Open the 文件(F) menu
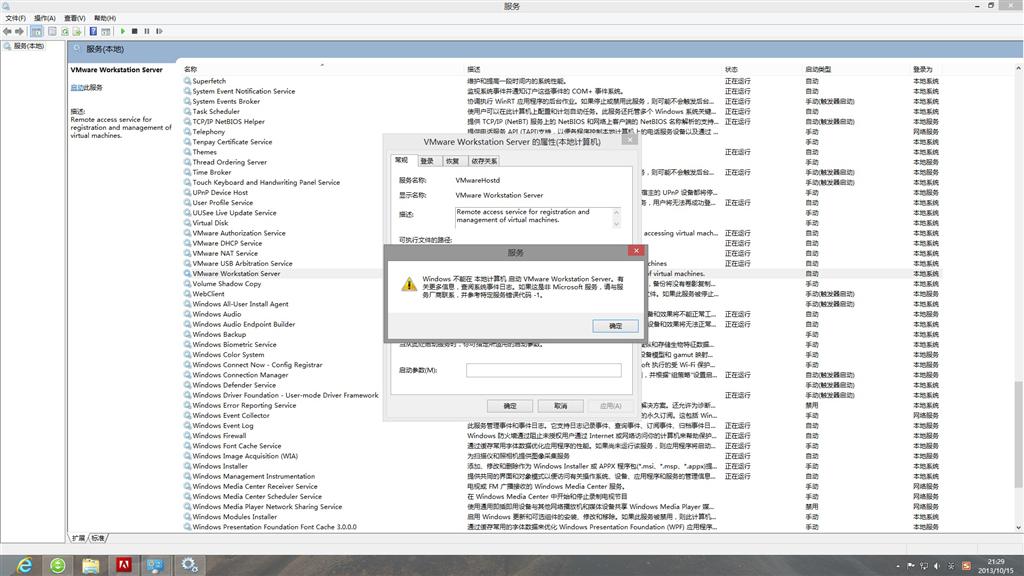 (x=16, y=18)
